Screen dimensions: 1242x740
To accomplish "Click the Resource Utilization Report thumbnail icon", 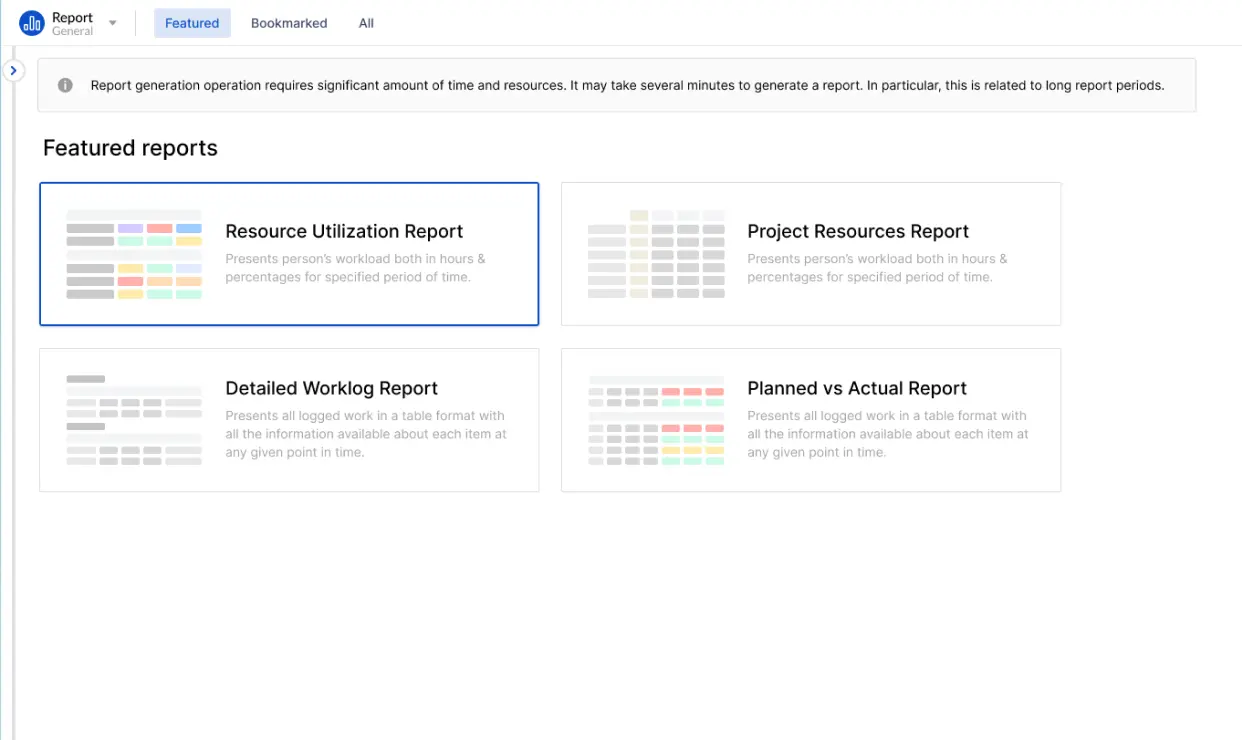I will (134, 254).
